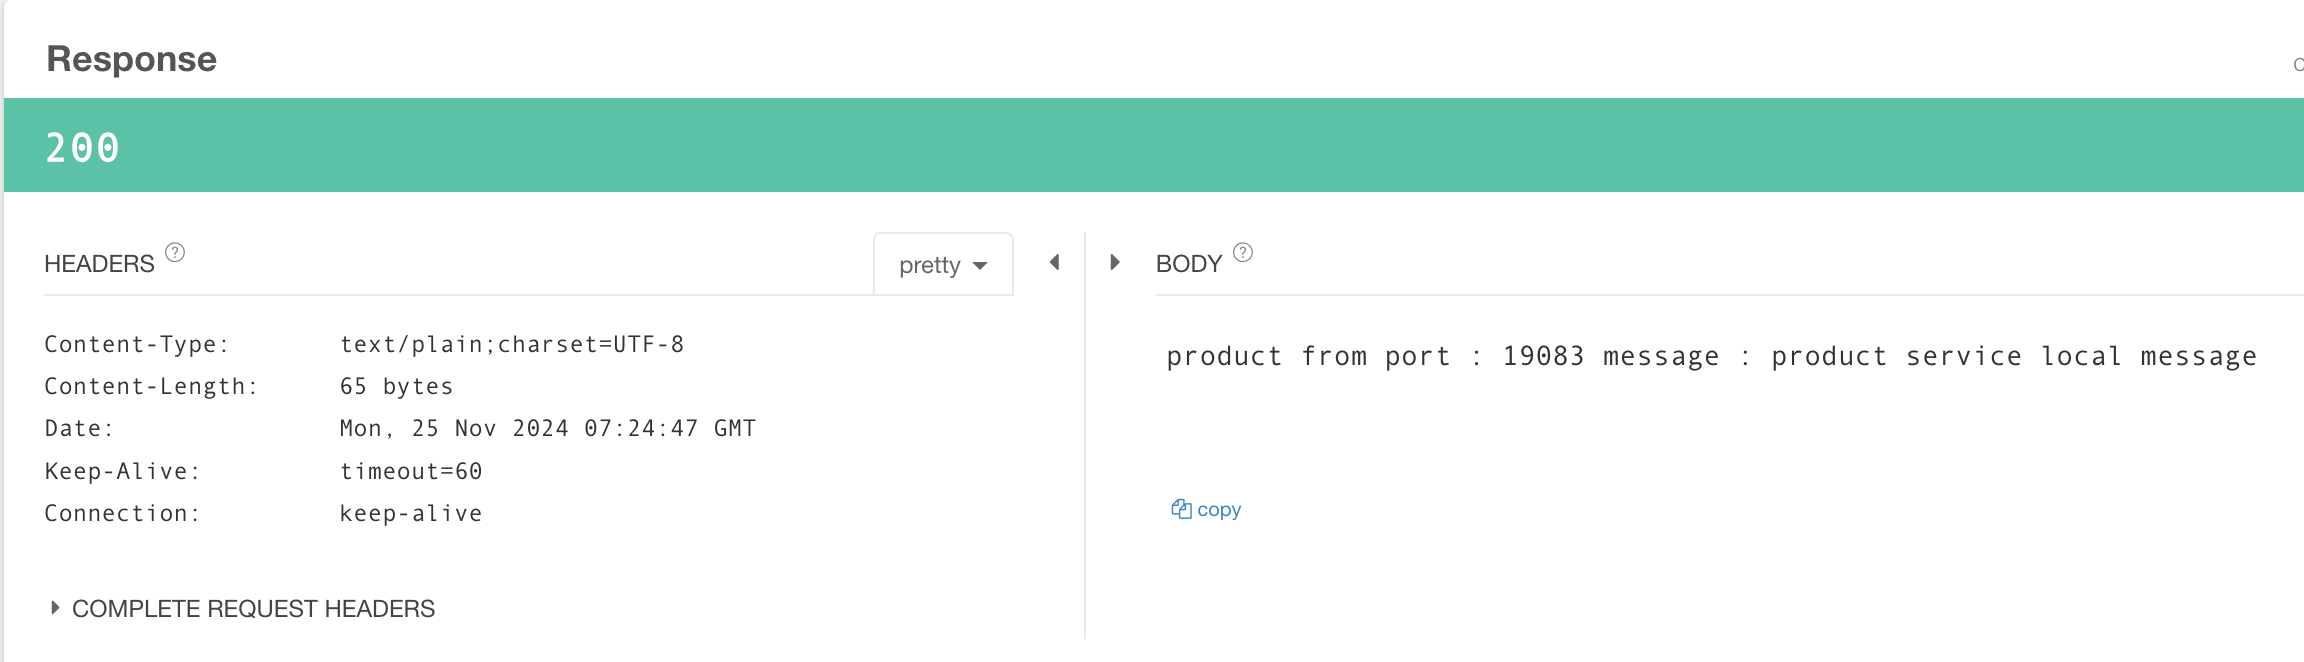Click the 200 status code

tap(83, 148)
